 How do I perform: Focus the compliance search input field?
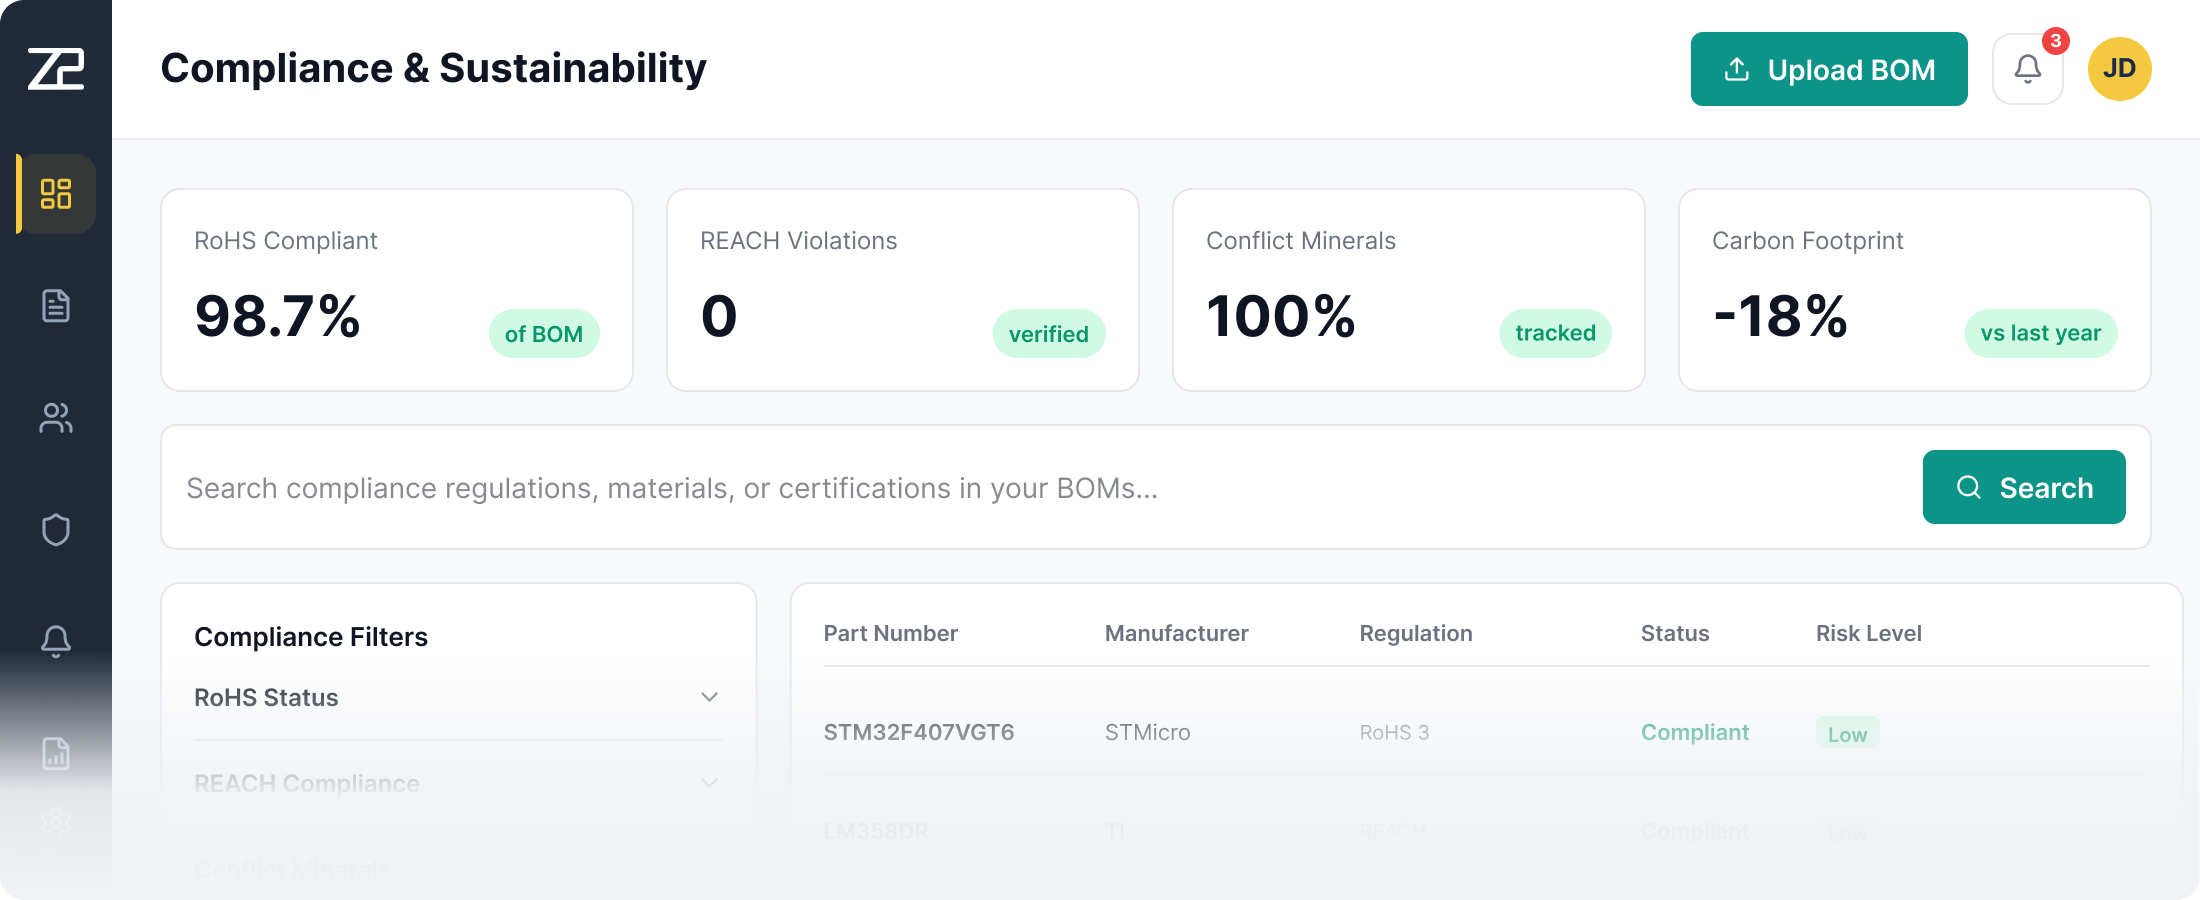tap(1040, 488)
